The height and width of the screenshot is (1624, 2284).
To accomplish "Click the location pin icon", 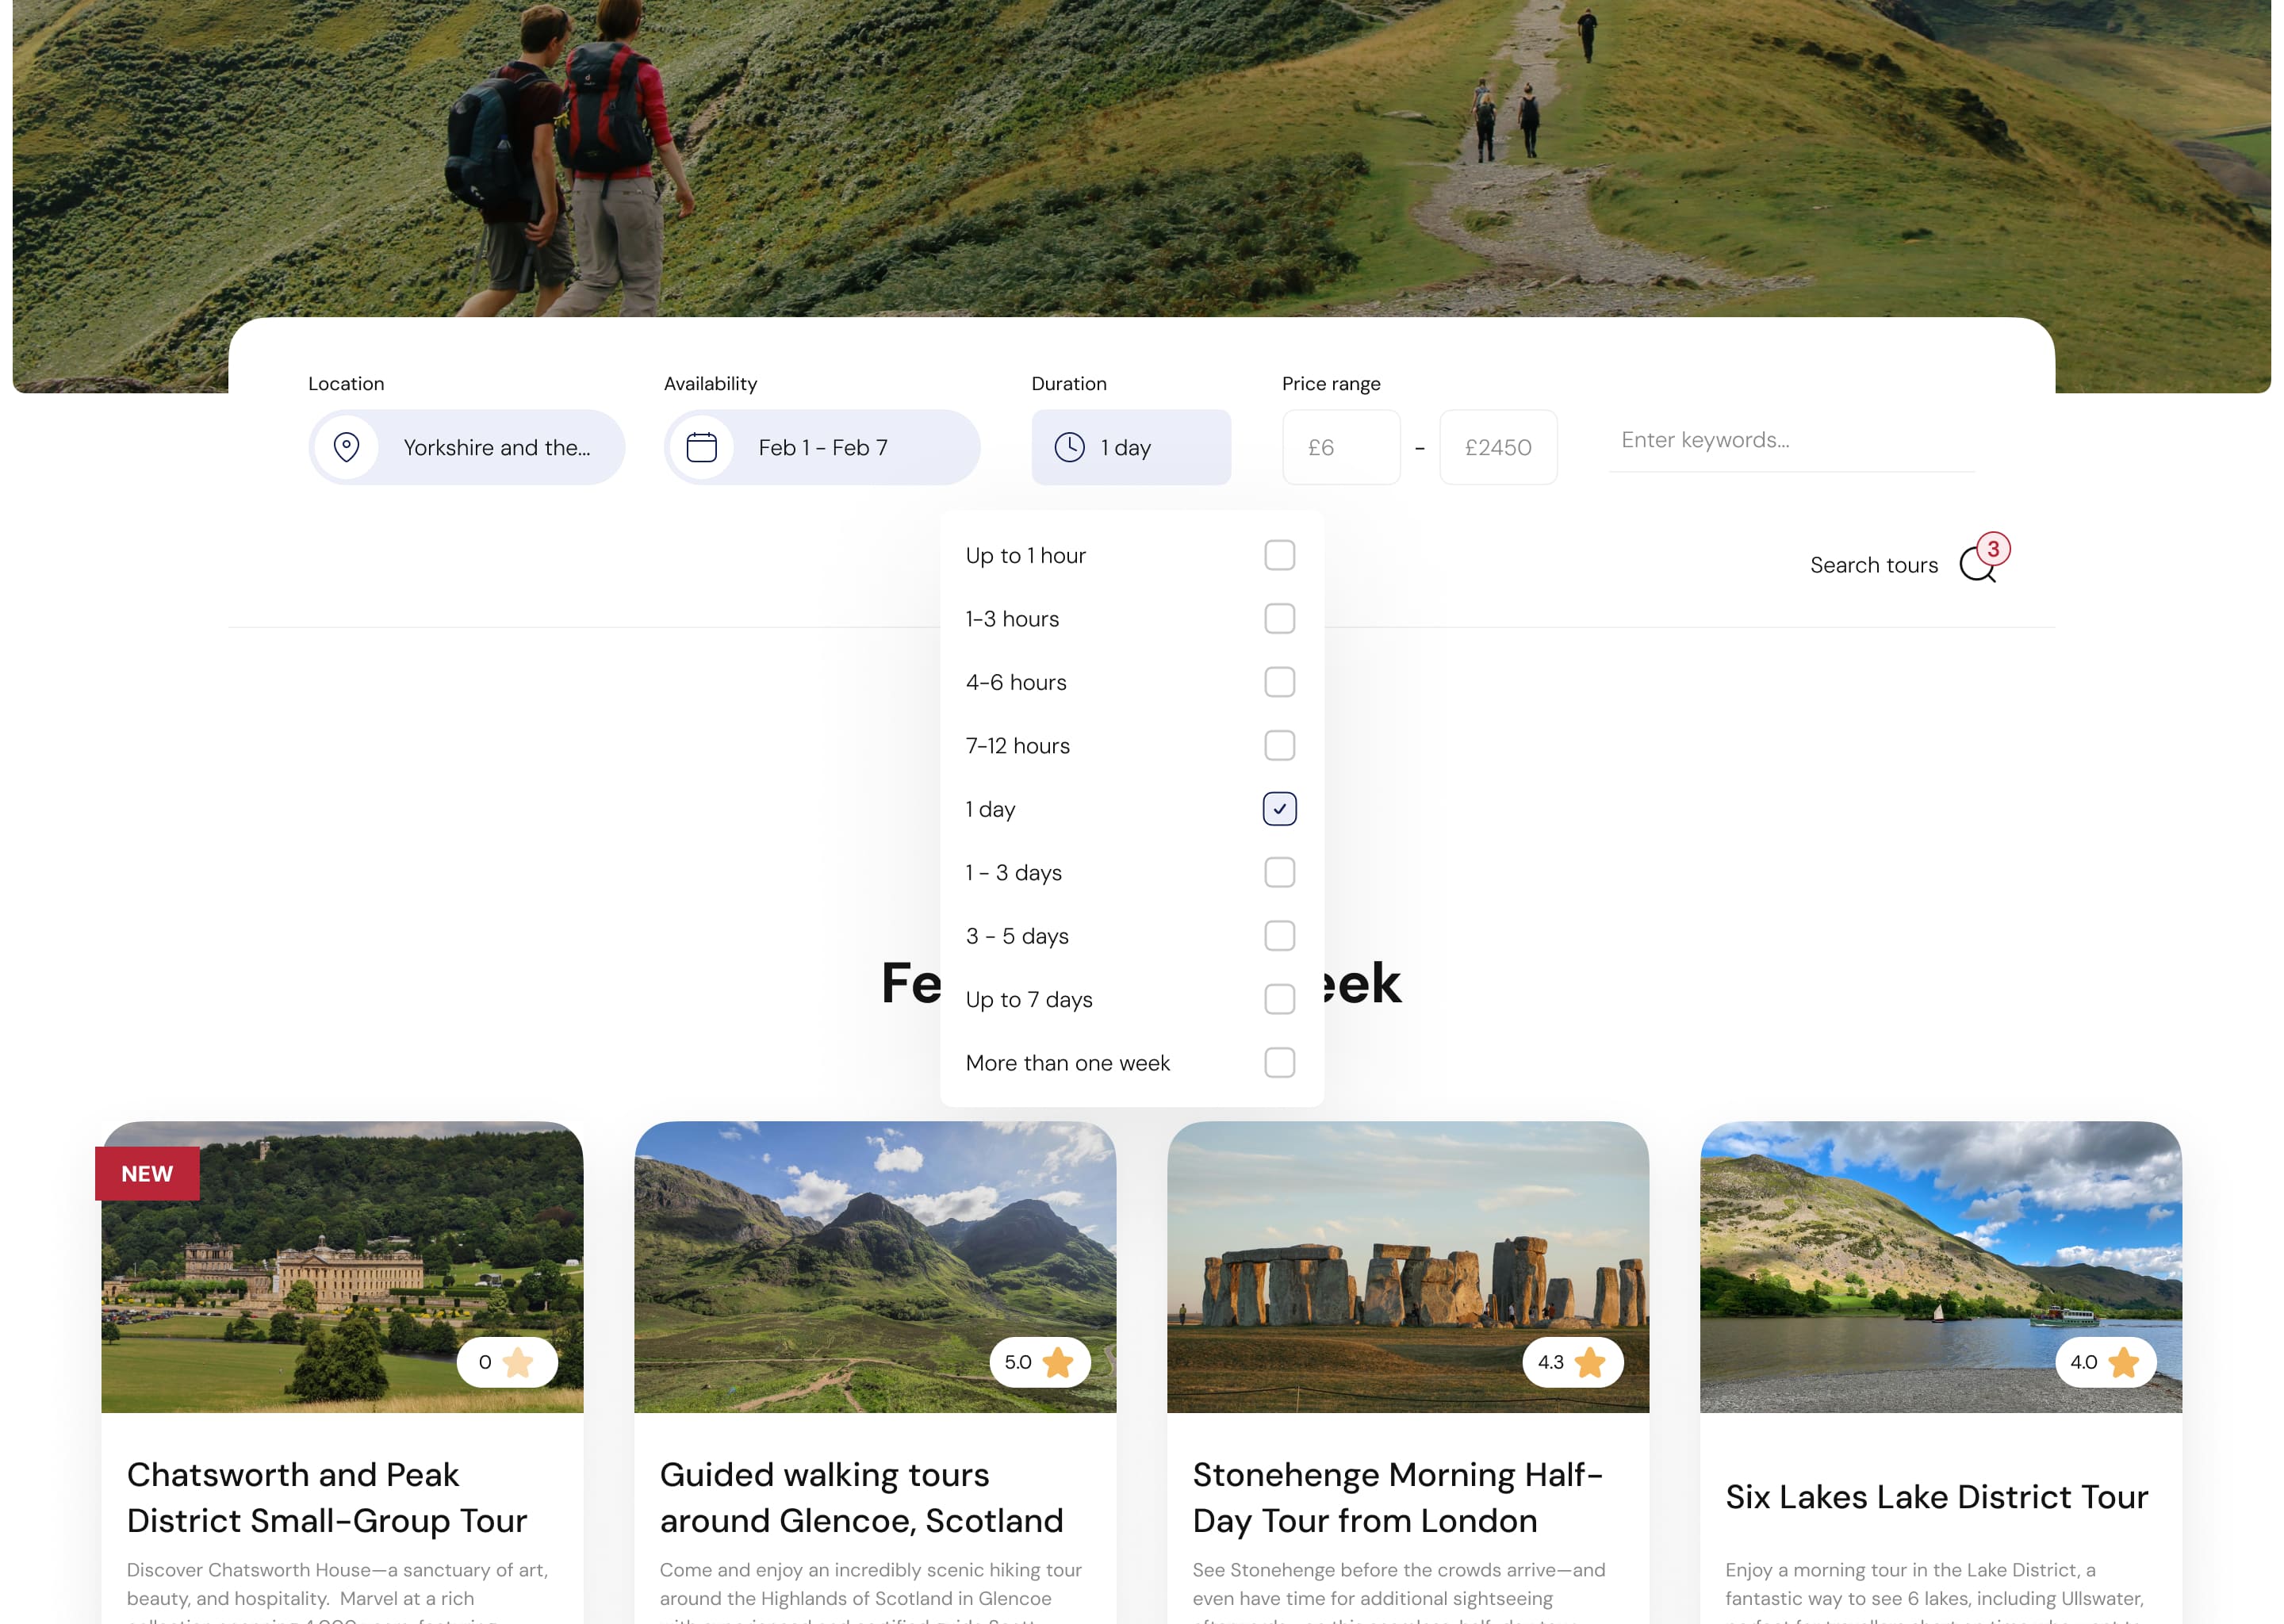I will [x=347, y=447].
